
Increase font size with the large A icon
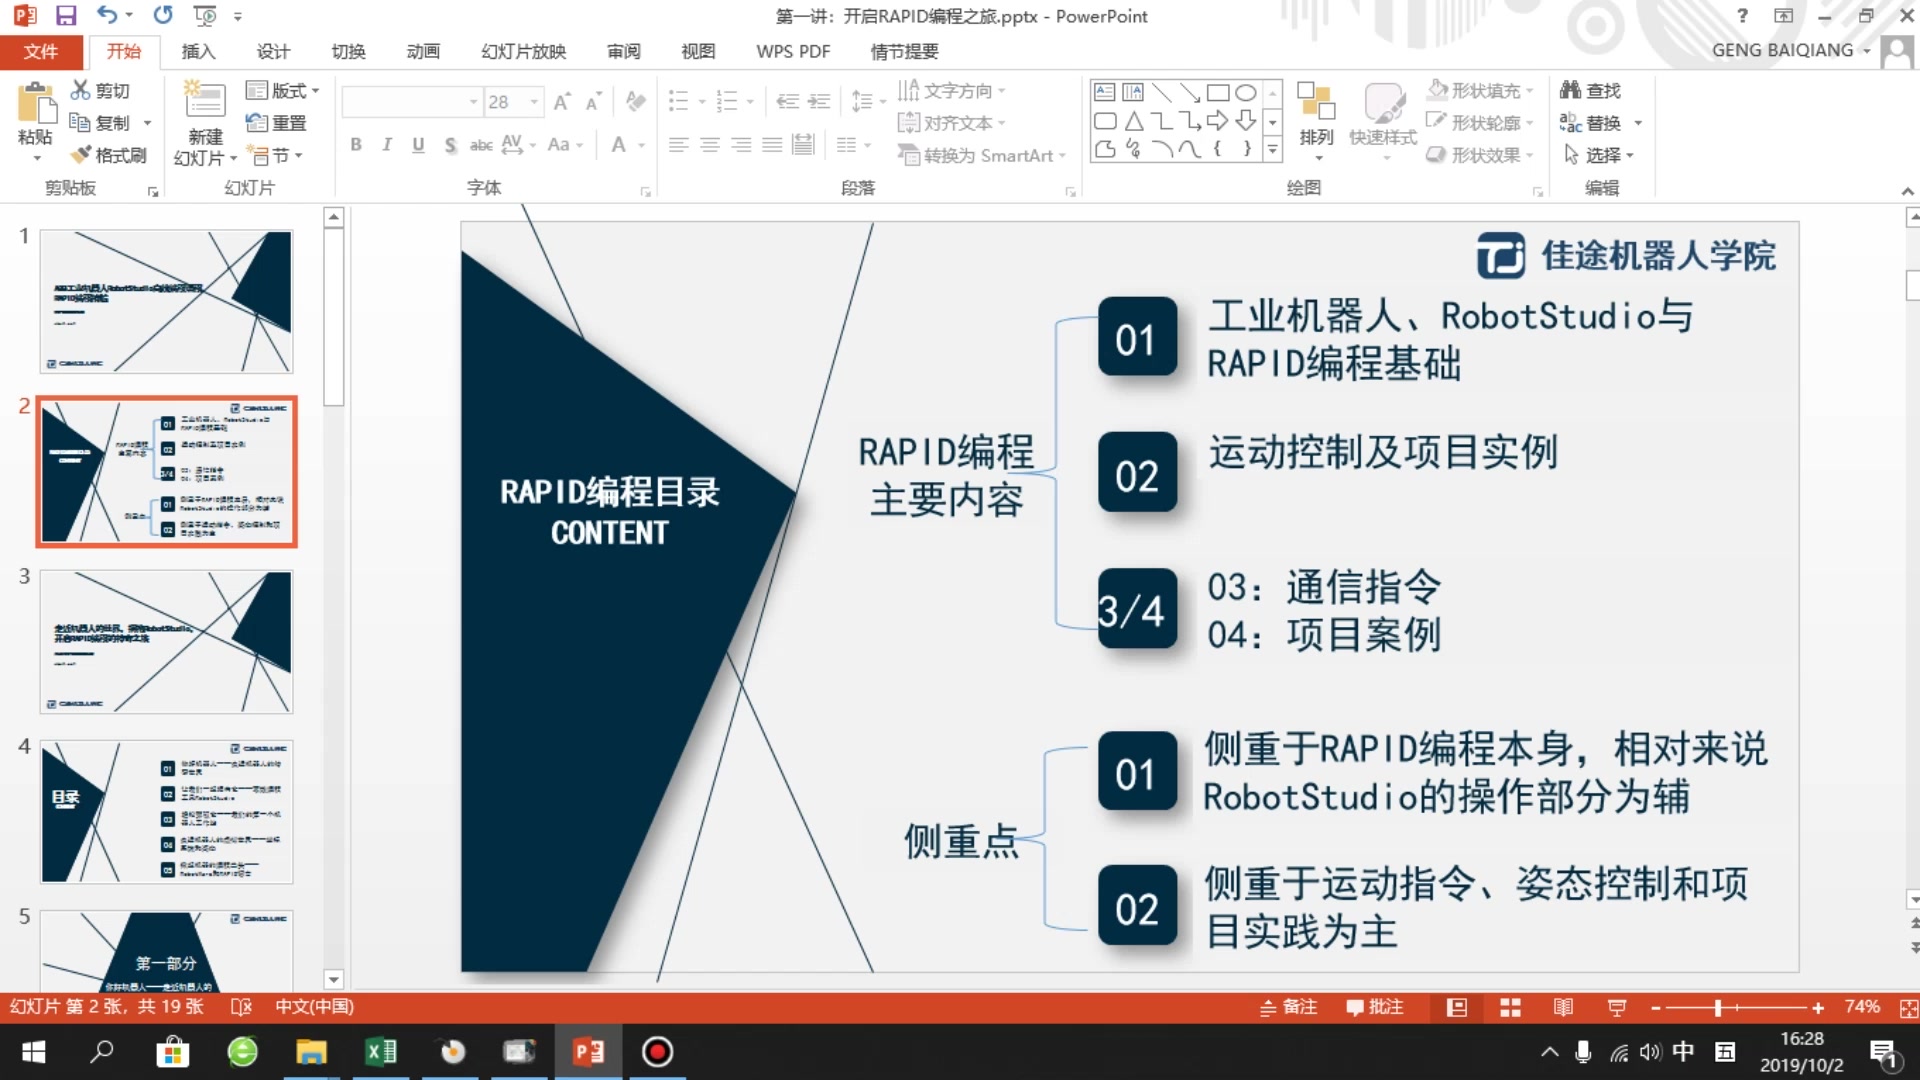pos(562,101)
